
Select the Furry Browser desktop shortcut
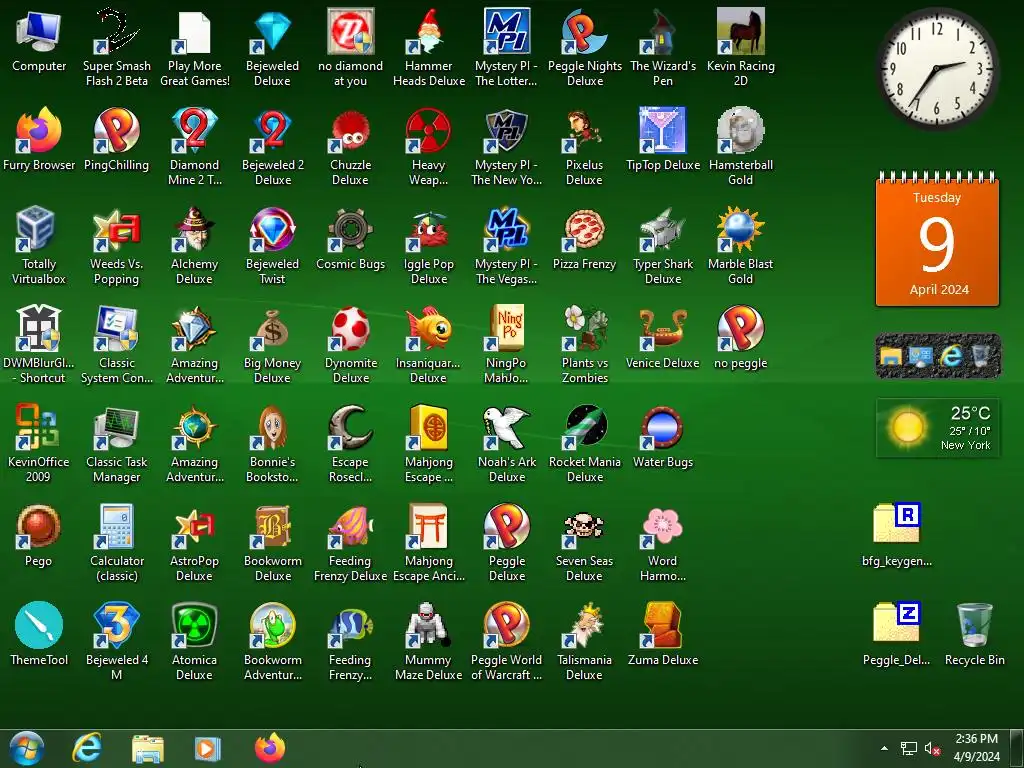click(39, 131)
